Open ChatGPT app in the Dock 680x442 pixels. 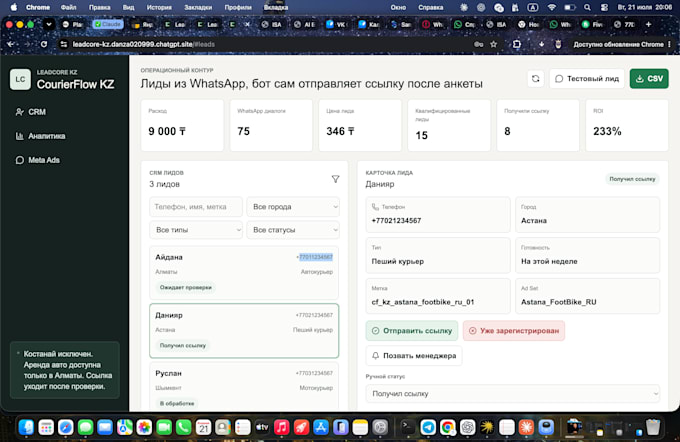[x=468, y=427]
